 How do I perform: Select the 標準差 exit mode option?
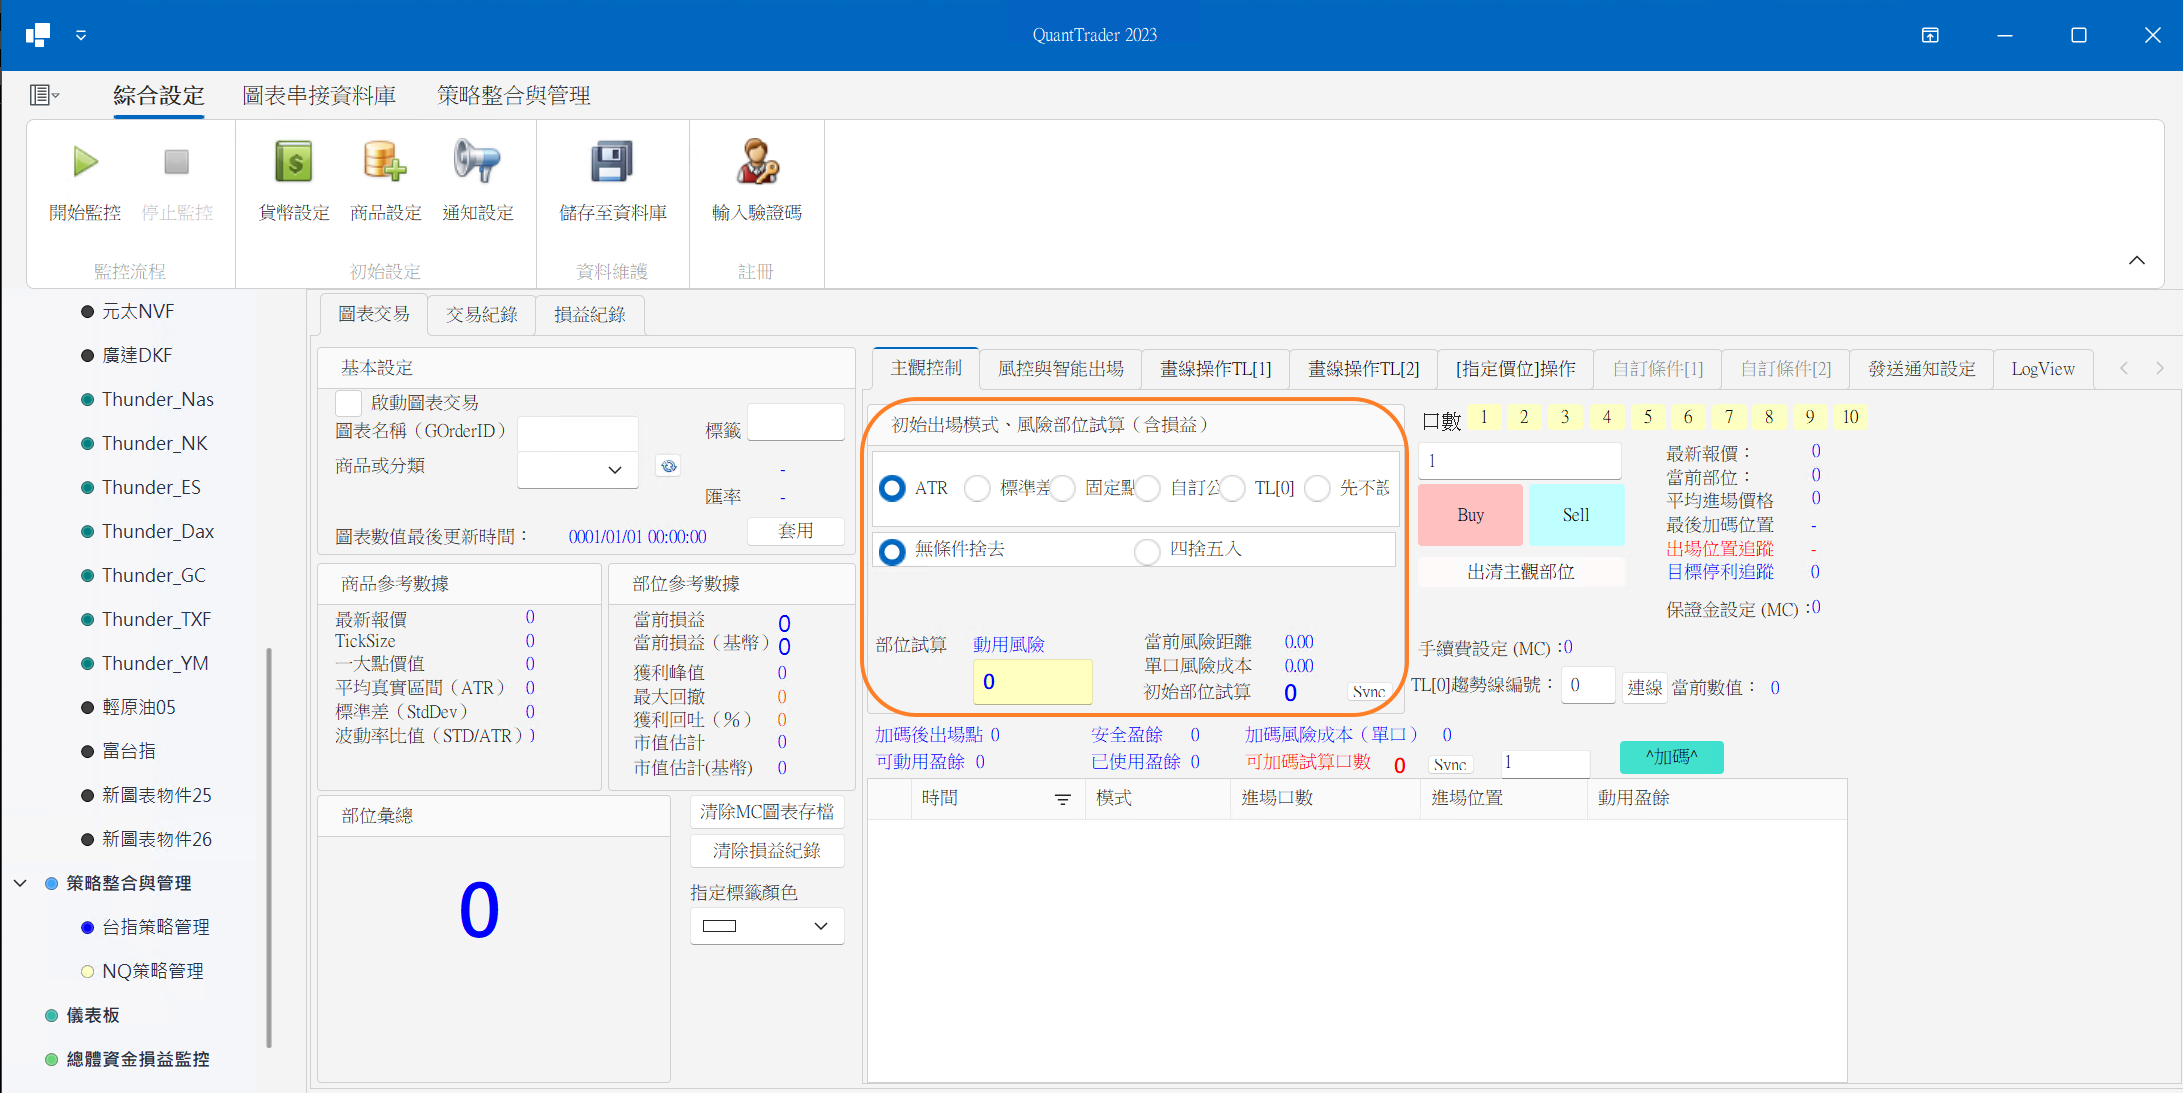pyautogui.click(x=977, y=488)
